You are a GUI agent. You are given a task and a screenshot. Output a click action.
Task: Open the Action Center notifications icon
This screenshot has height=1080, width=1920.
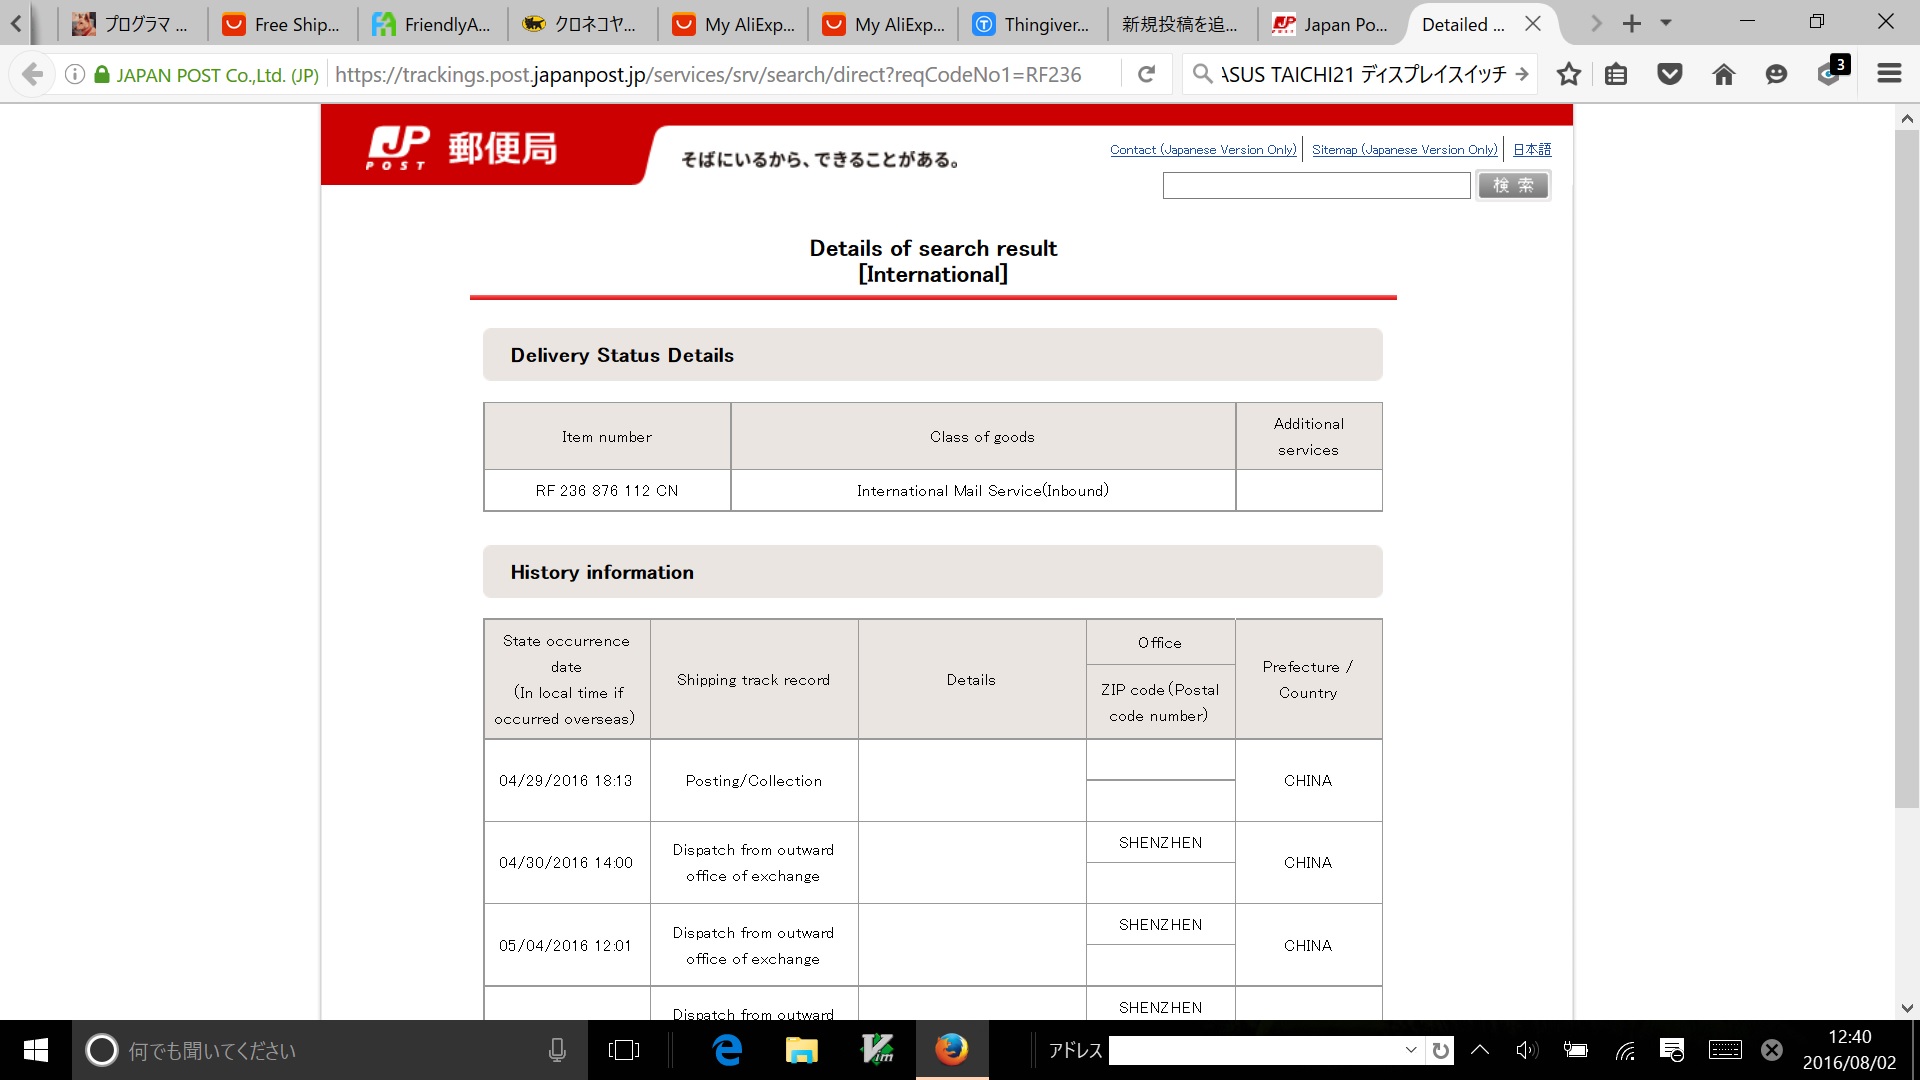[1672, 1050]
